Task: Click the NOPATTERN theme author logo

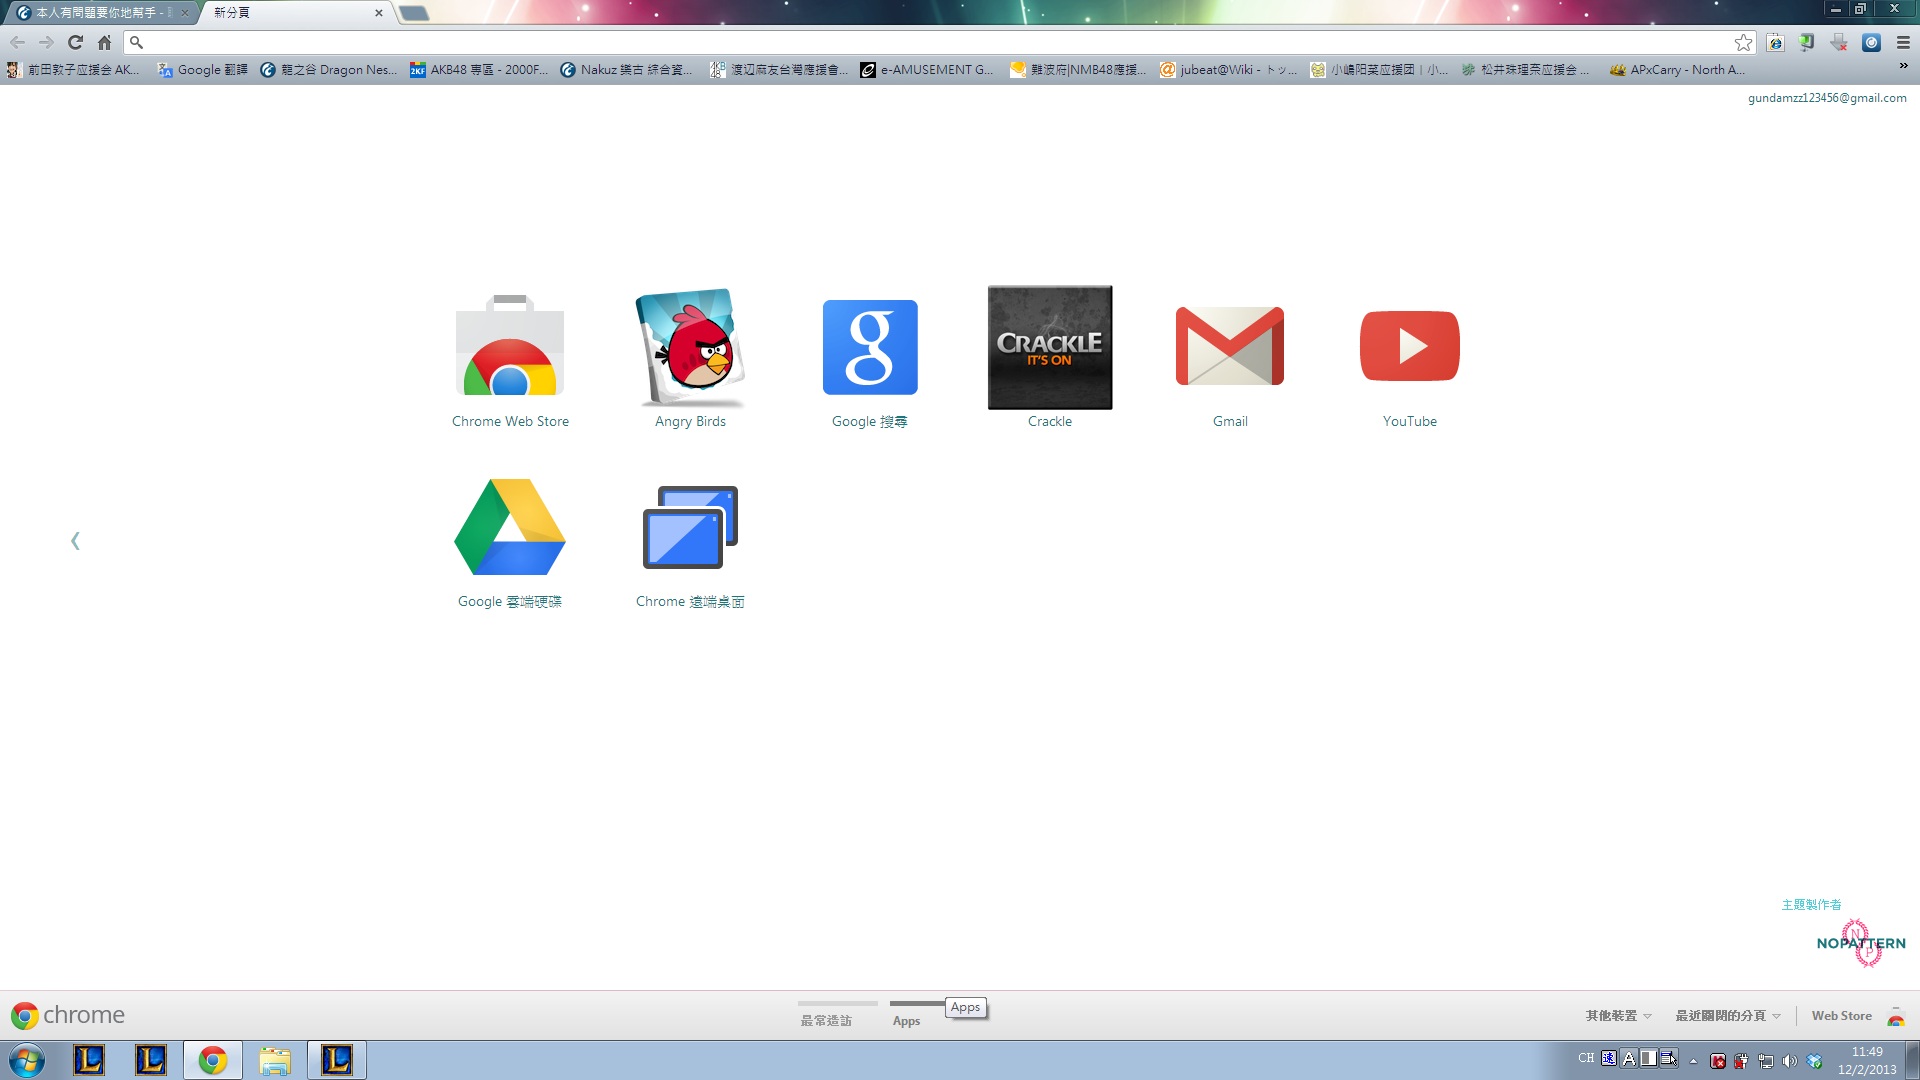Action: click(1861, 943)
